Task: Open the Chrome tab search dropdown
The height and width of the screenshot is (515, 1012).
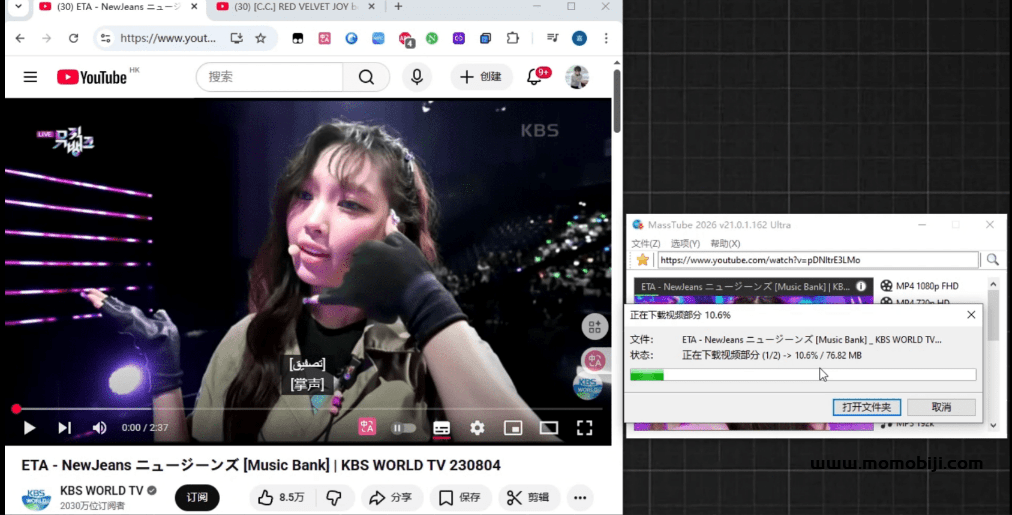Action: click(17, 7)
